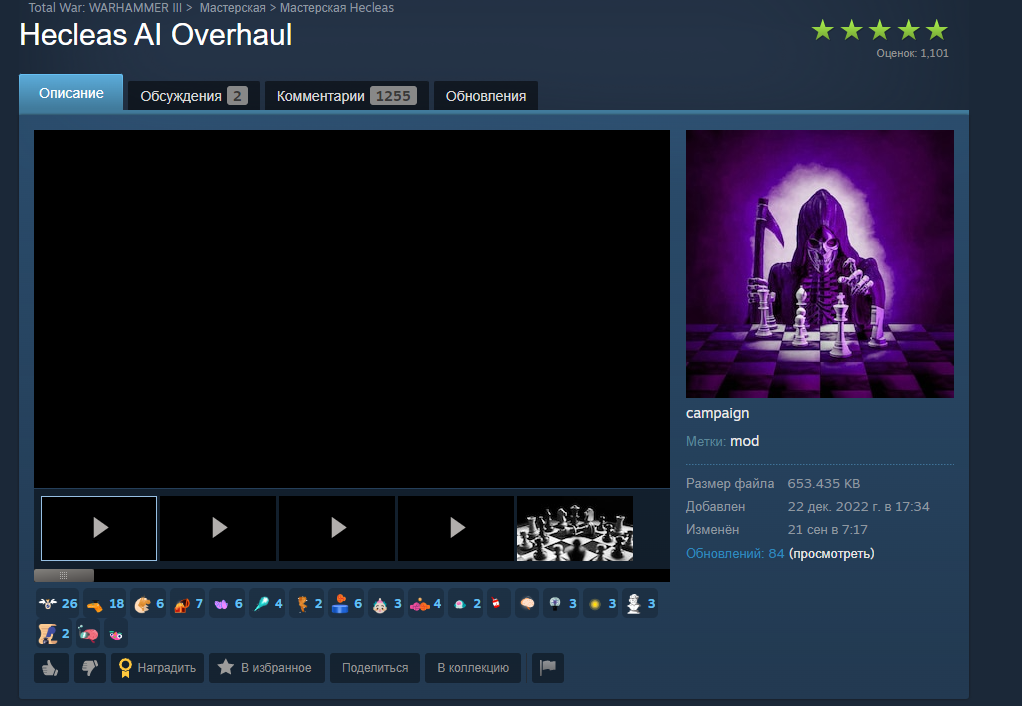Select the yellow sun award icon

(600, 604)
